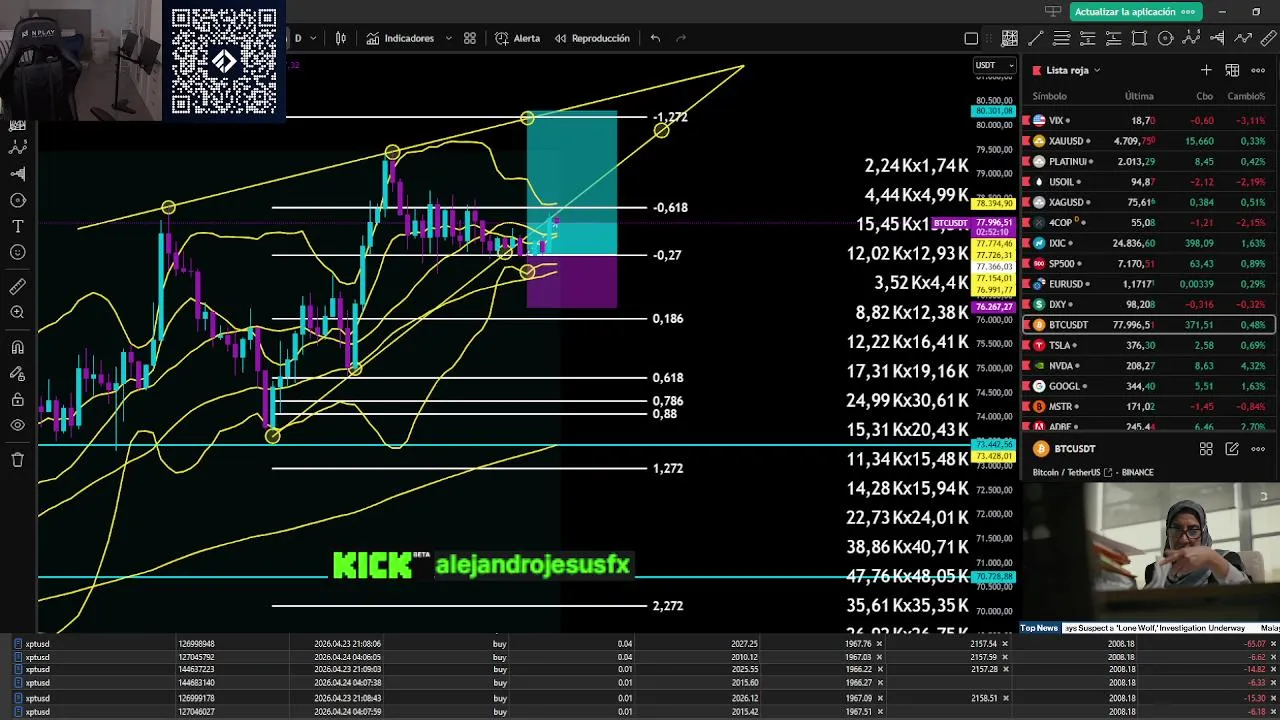Toggle hide all drawings (eye icon)
Viewport: 1280px width, 720px height.
[17, 425]
